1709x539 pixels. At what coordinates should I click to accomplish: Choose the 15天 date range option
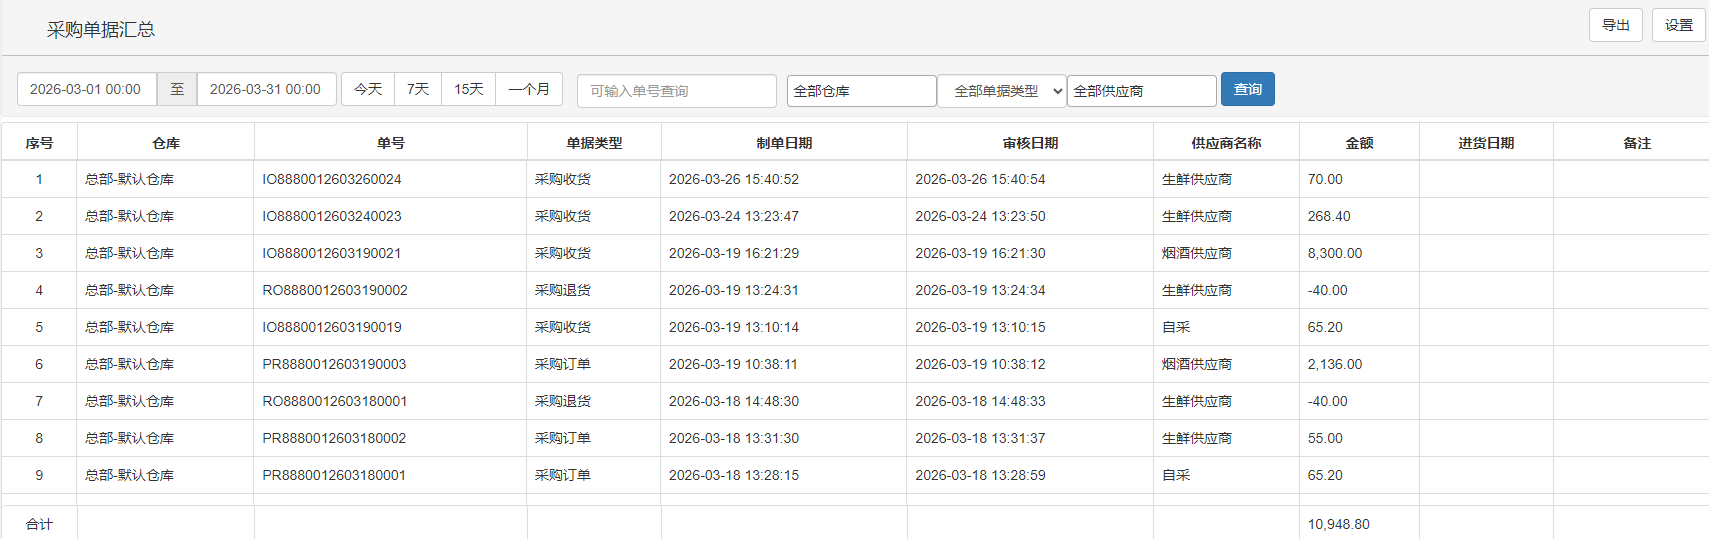click(x=468, y=89)
